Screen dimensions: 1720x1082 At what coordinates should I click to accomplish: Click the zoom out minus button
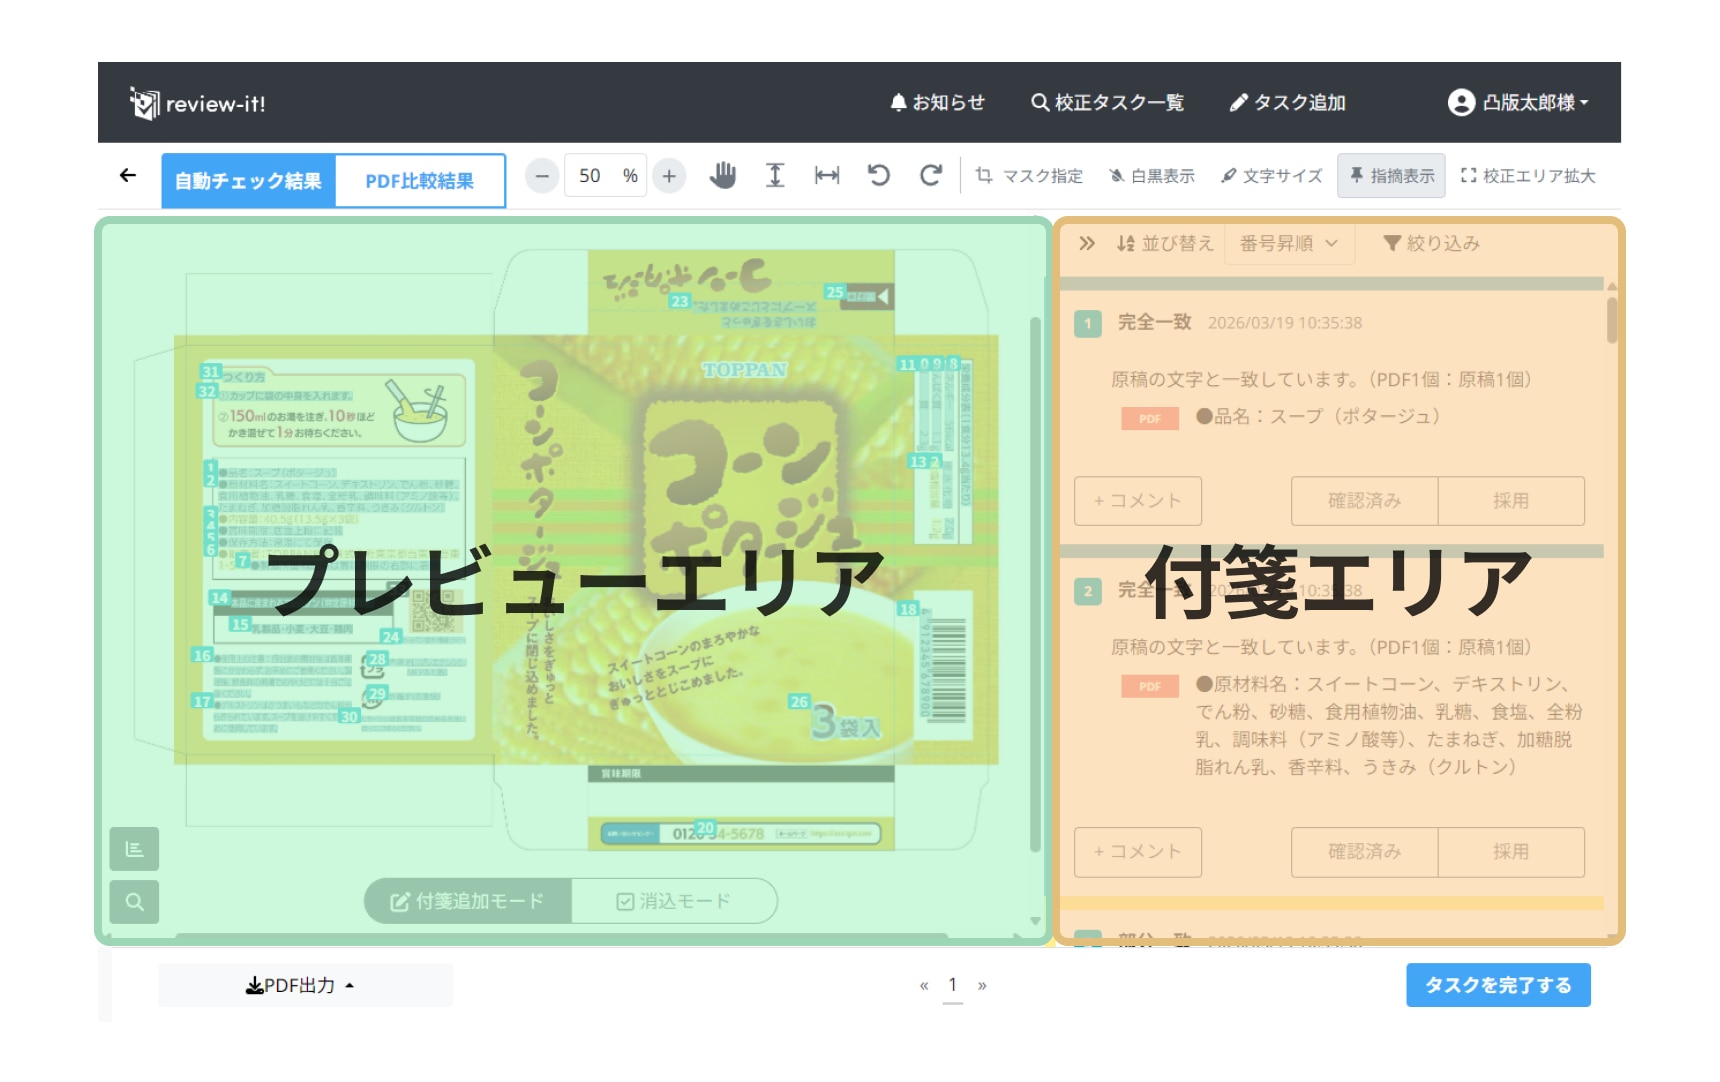point(542,176)
